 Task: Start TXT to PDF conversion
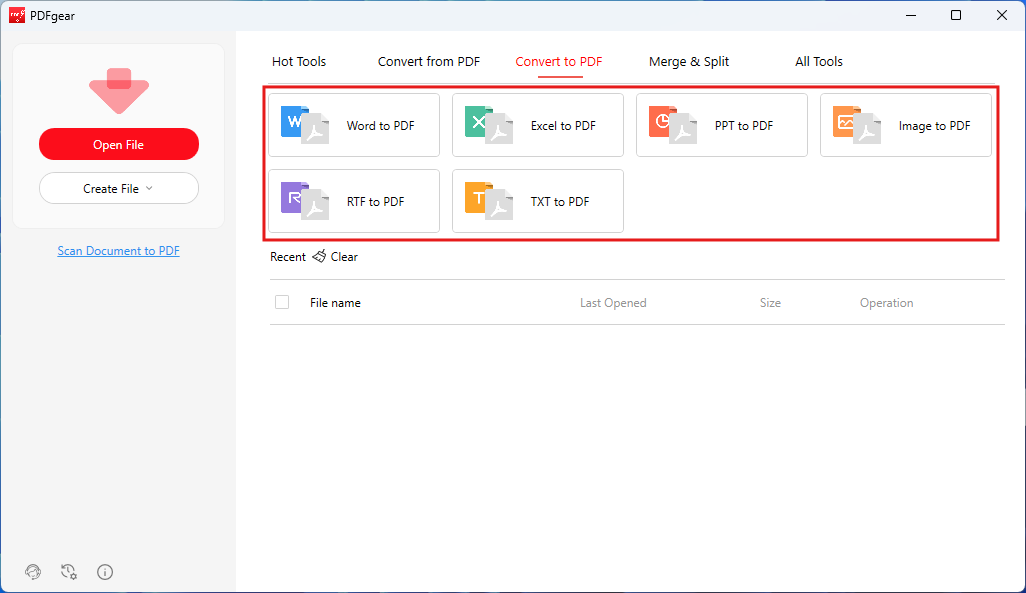(538, 201)
